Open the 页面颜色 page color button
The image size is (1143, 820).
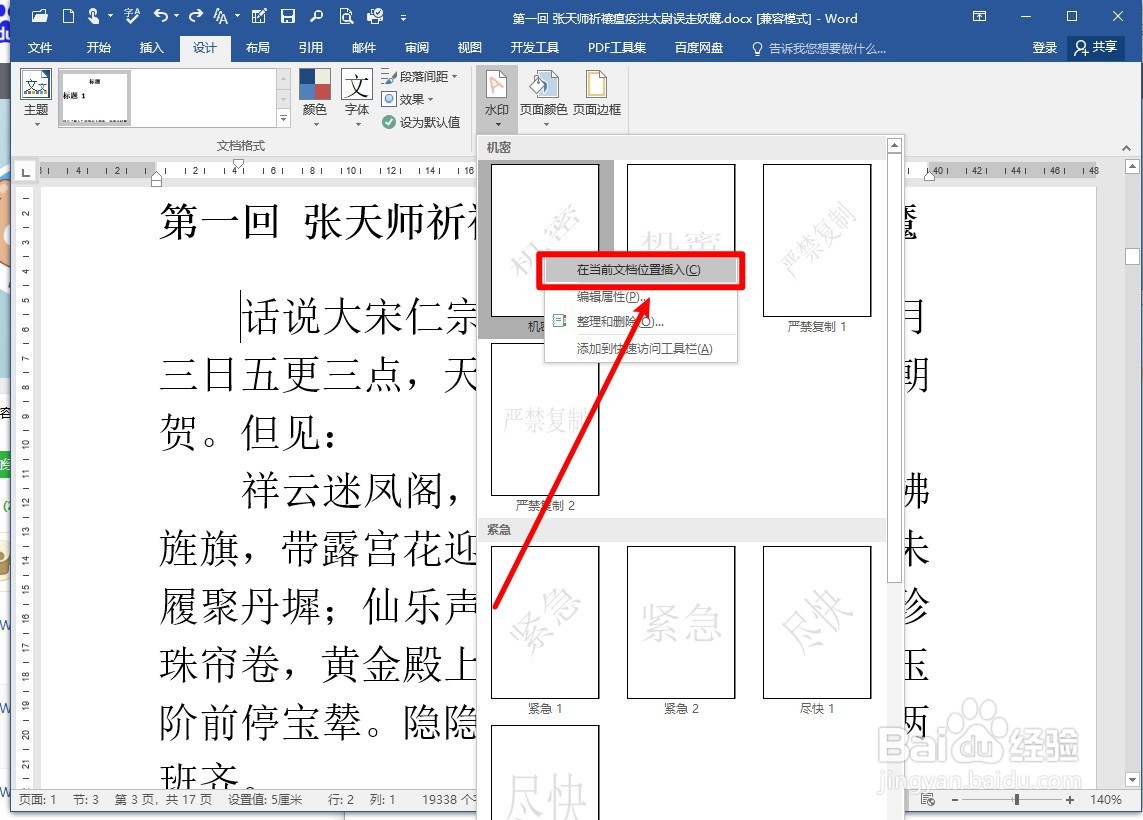(543, 98)
